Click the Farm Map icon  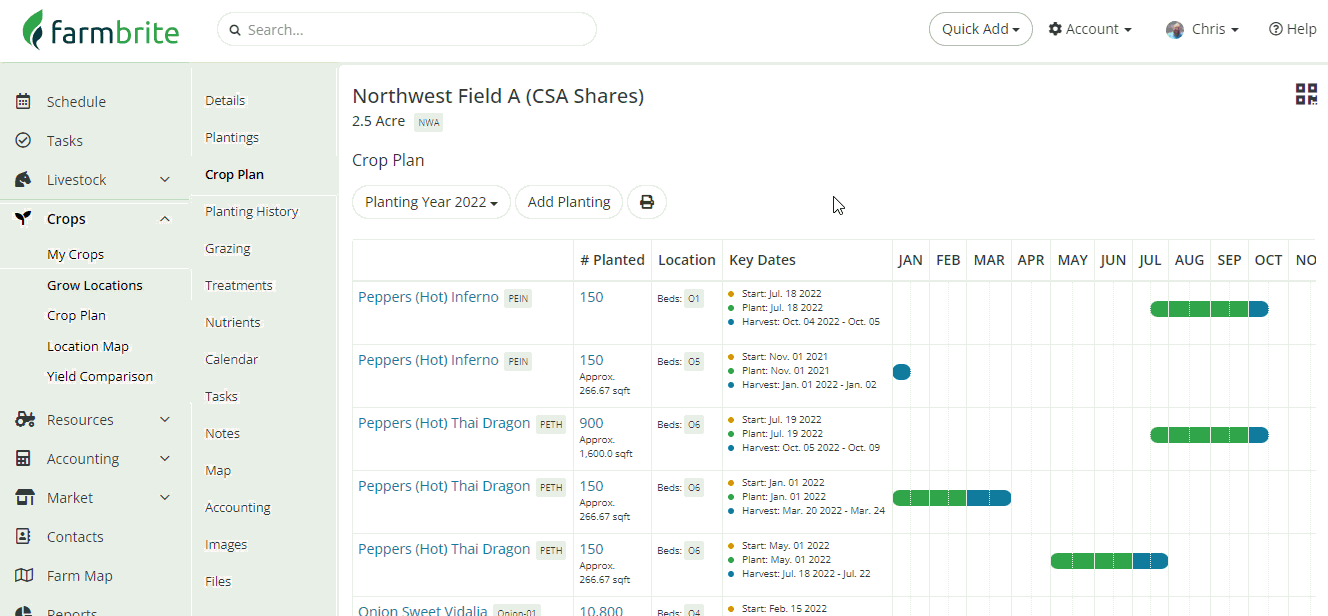[25, 576]
